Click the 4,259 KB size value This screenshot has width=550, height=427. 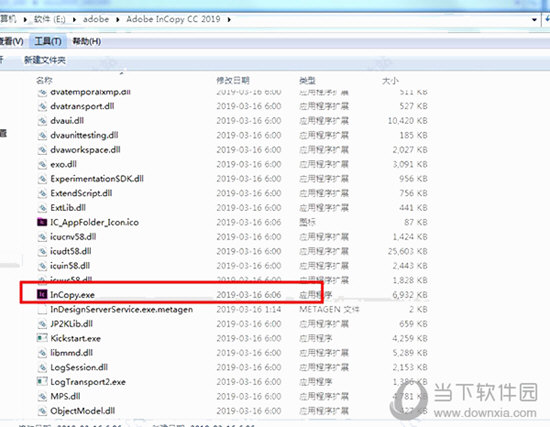pos(410,338)
